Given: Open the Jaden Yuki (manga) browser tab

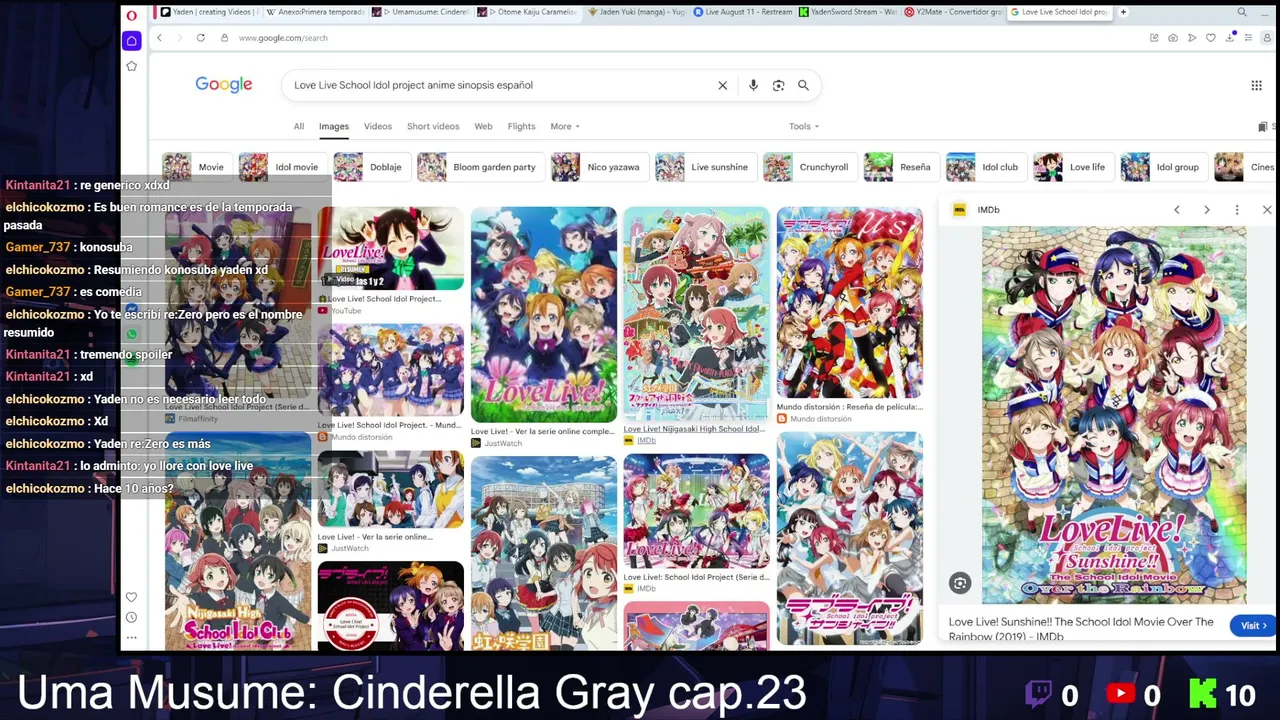Looking at the screenshot, I should 636,12.
